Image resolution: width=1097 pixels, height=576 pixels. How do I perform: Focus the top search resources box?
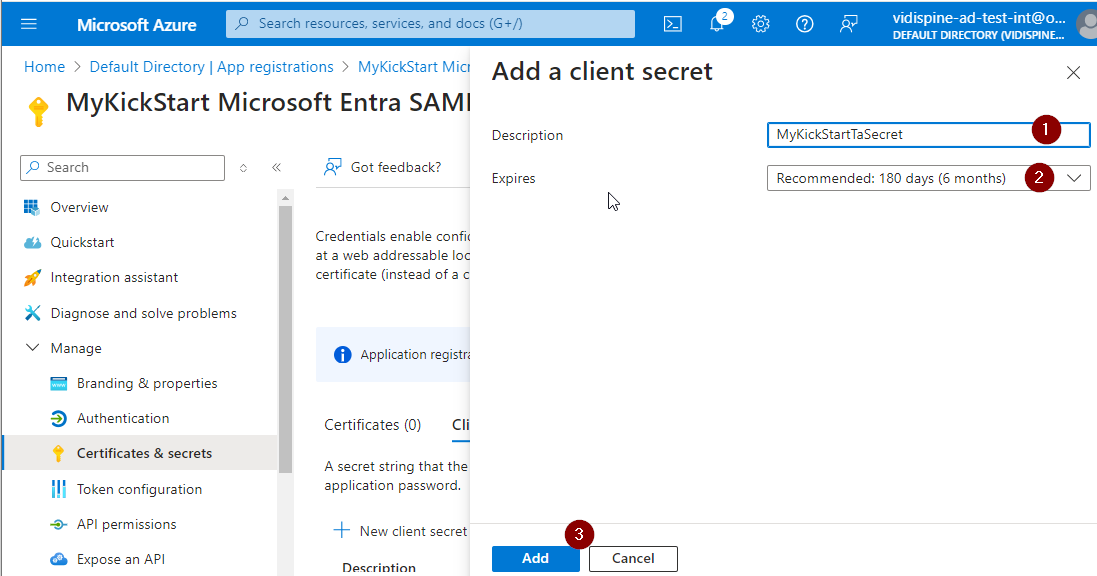tap(430, 24)
